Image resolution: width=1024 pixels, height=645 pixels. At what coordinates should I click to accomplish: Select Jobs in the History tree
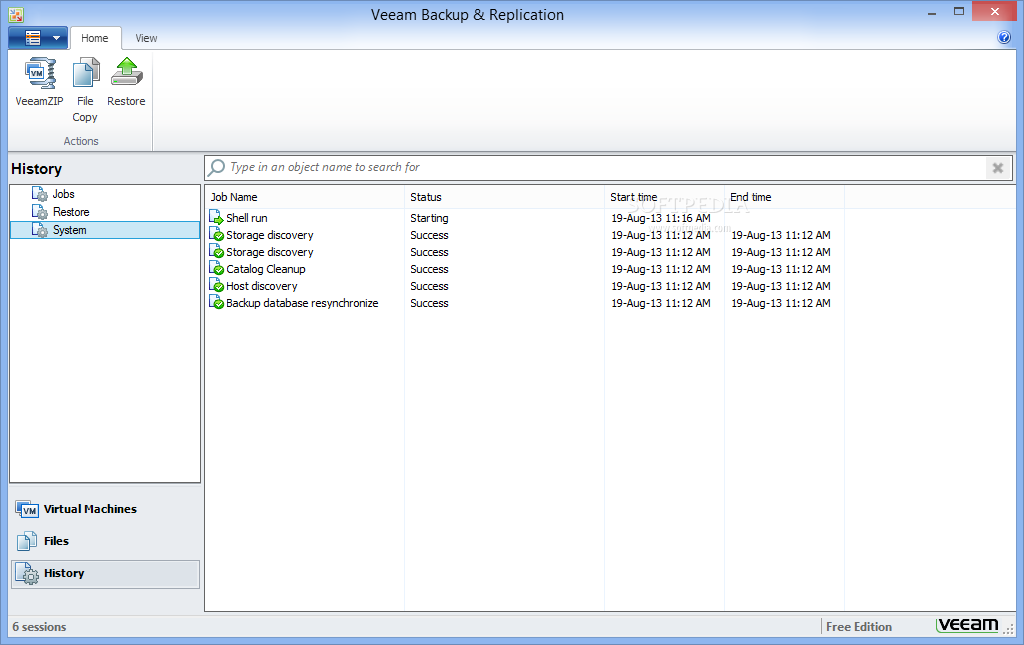[x=63, y=194]
